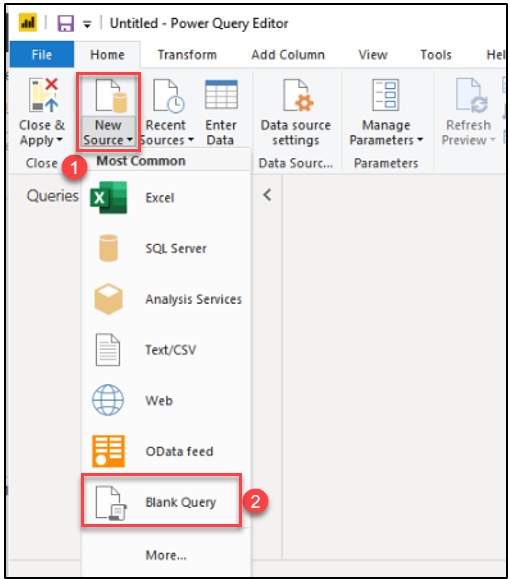
Task: Click the save icon in title bar
Action: (65, 24)
